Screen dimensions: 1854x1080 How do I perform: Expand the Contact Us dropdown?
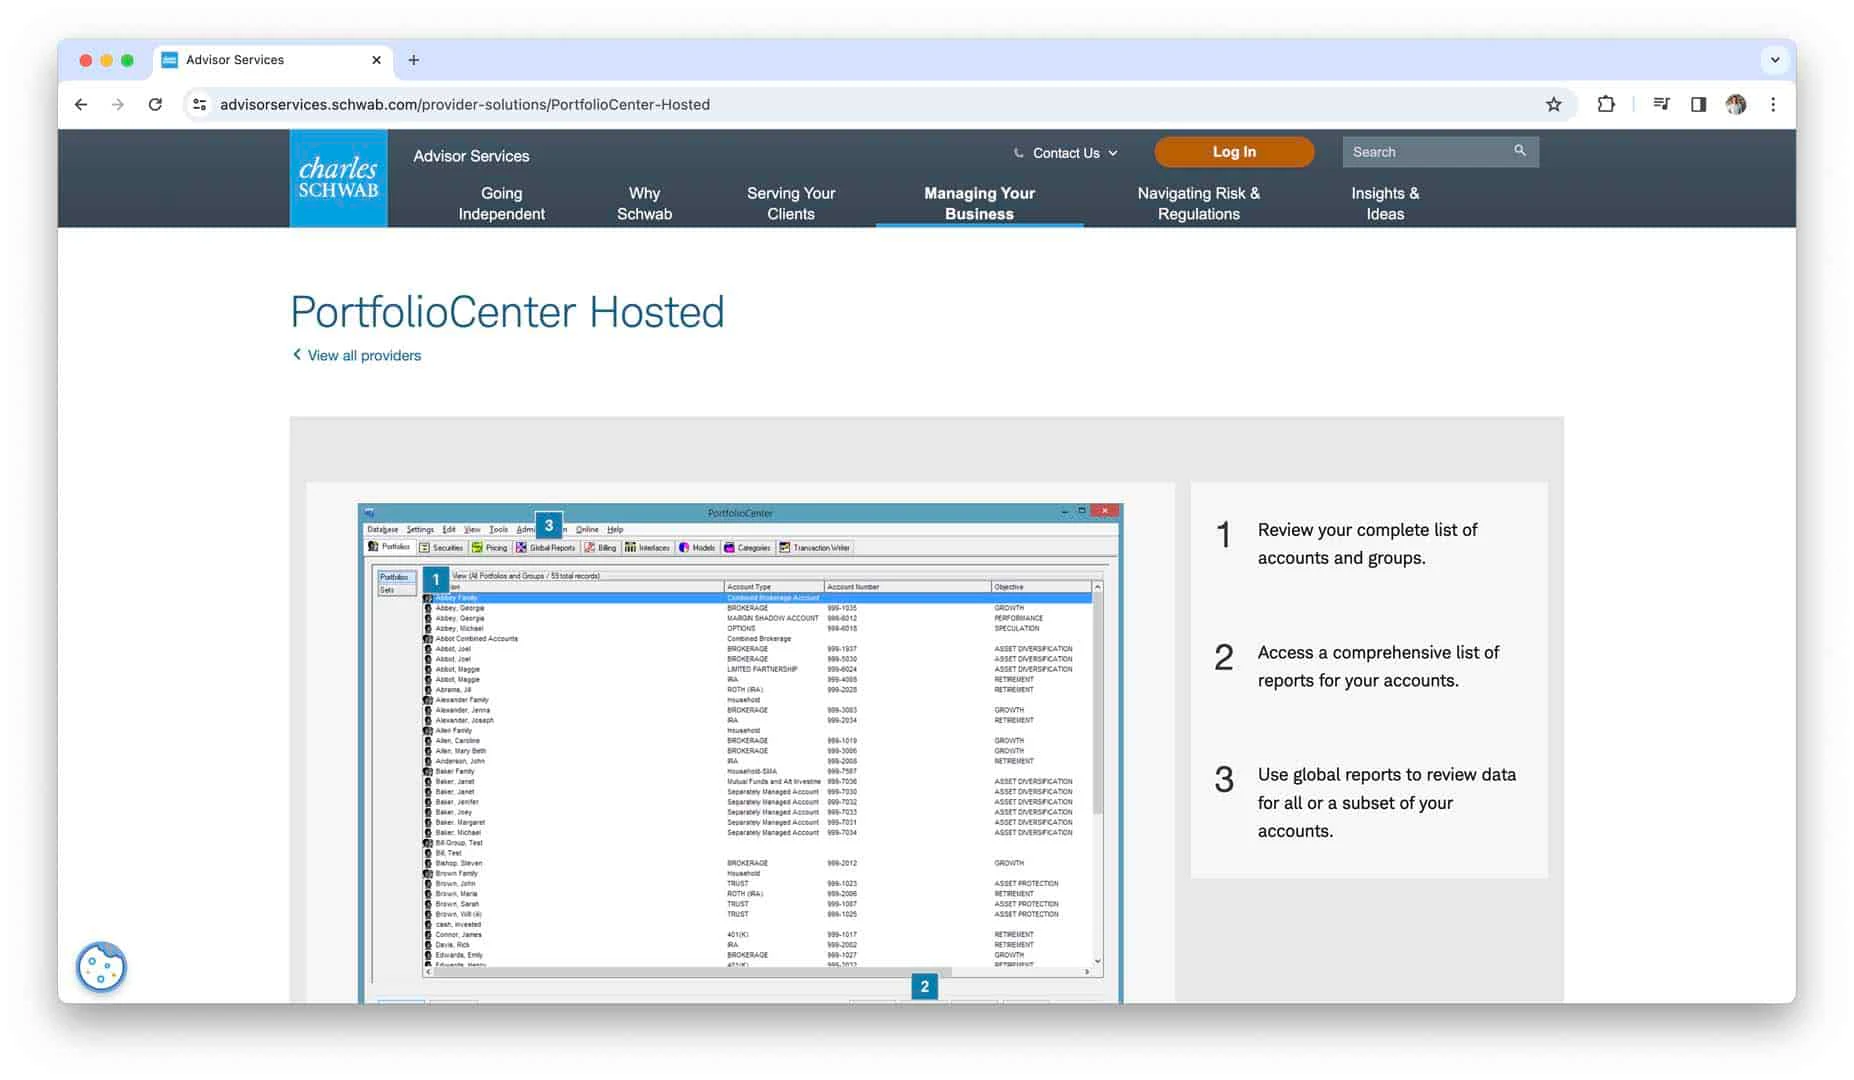[x=1066, y=153]
